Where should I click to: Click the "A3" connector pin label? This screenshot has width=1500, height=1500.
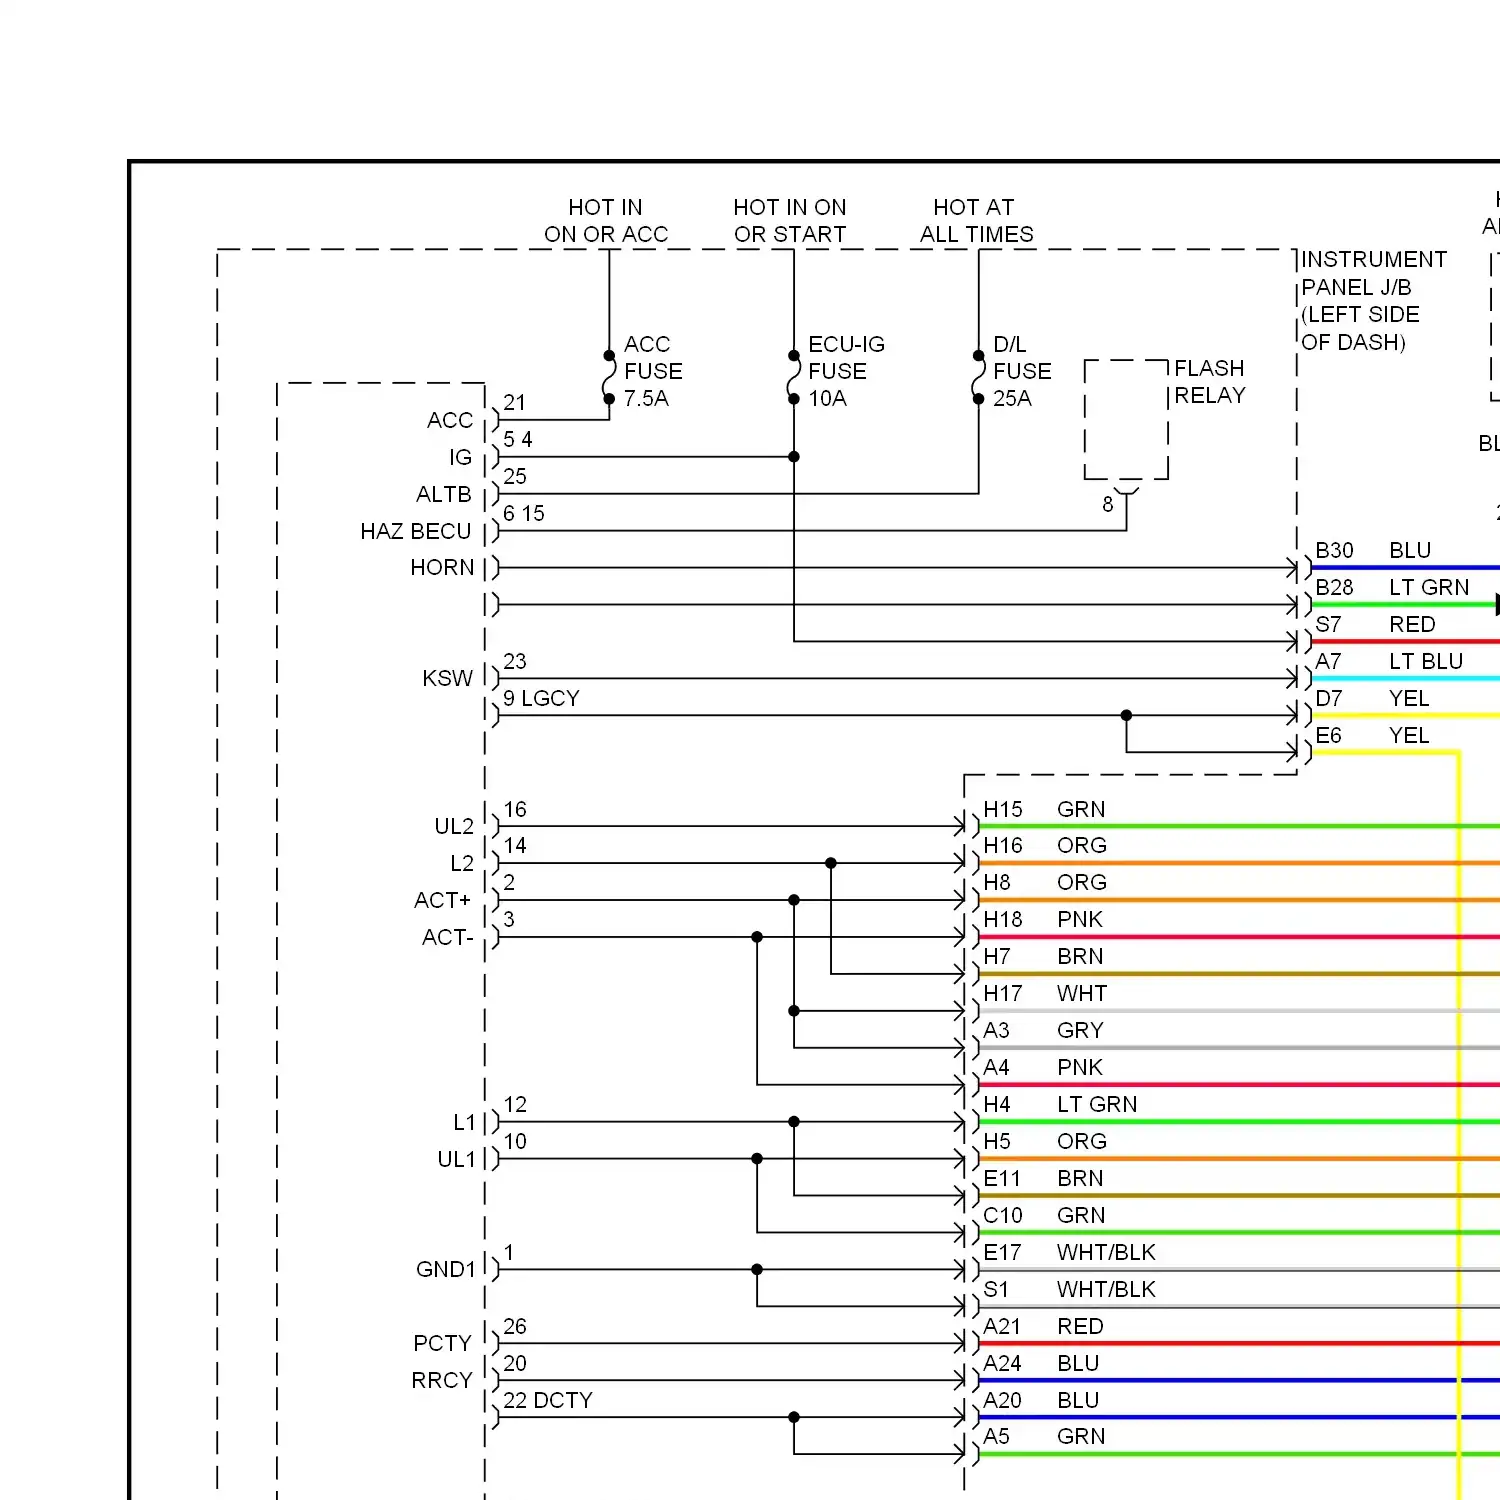pos(996,1030)
